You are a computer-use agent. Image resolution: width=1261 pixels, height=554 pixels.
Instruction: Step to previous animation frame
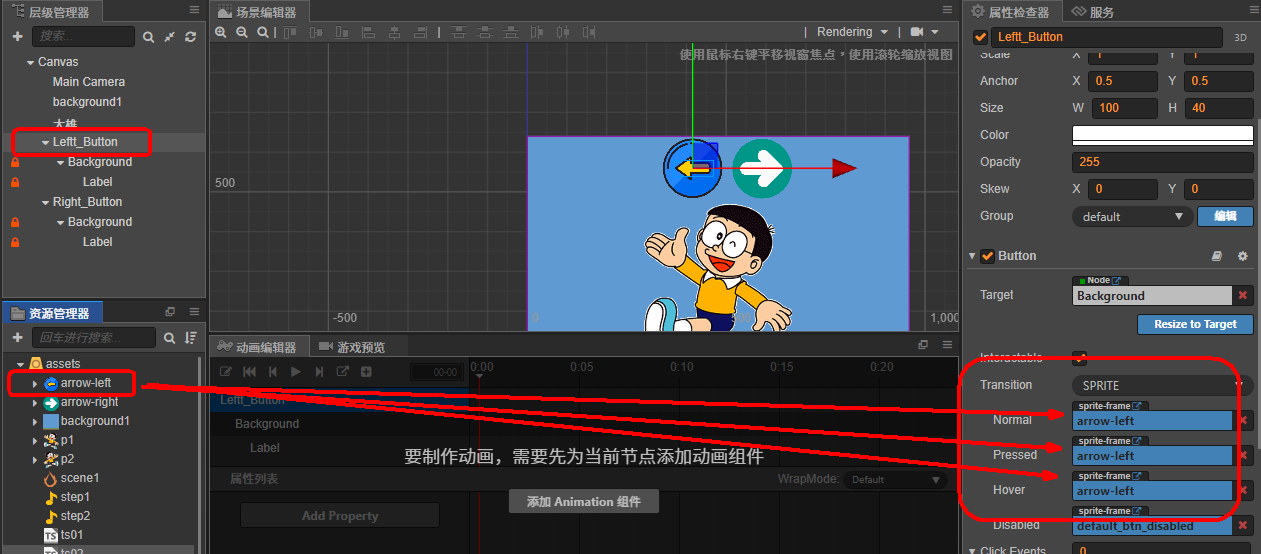272,372
